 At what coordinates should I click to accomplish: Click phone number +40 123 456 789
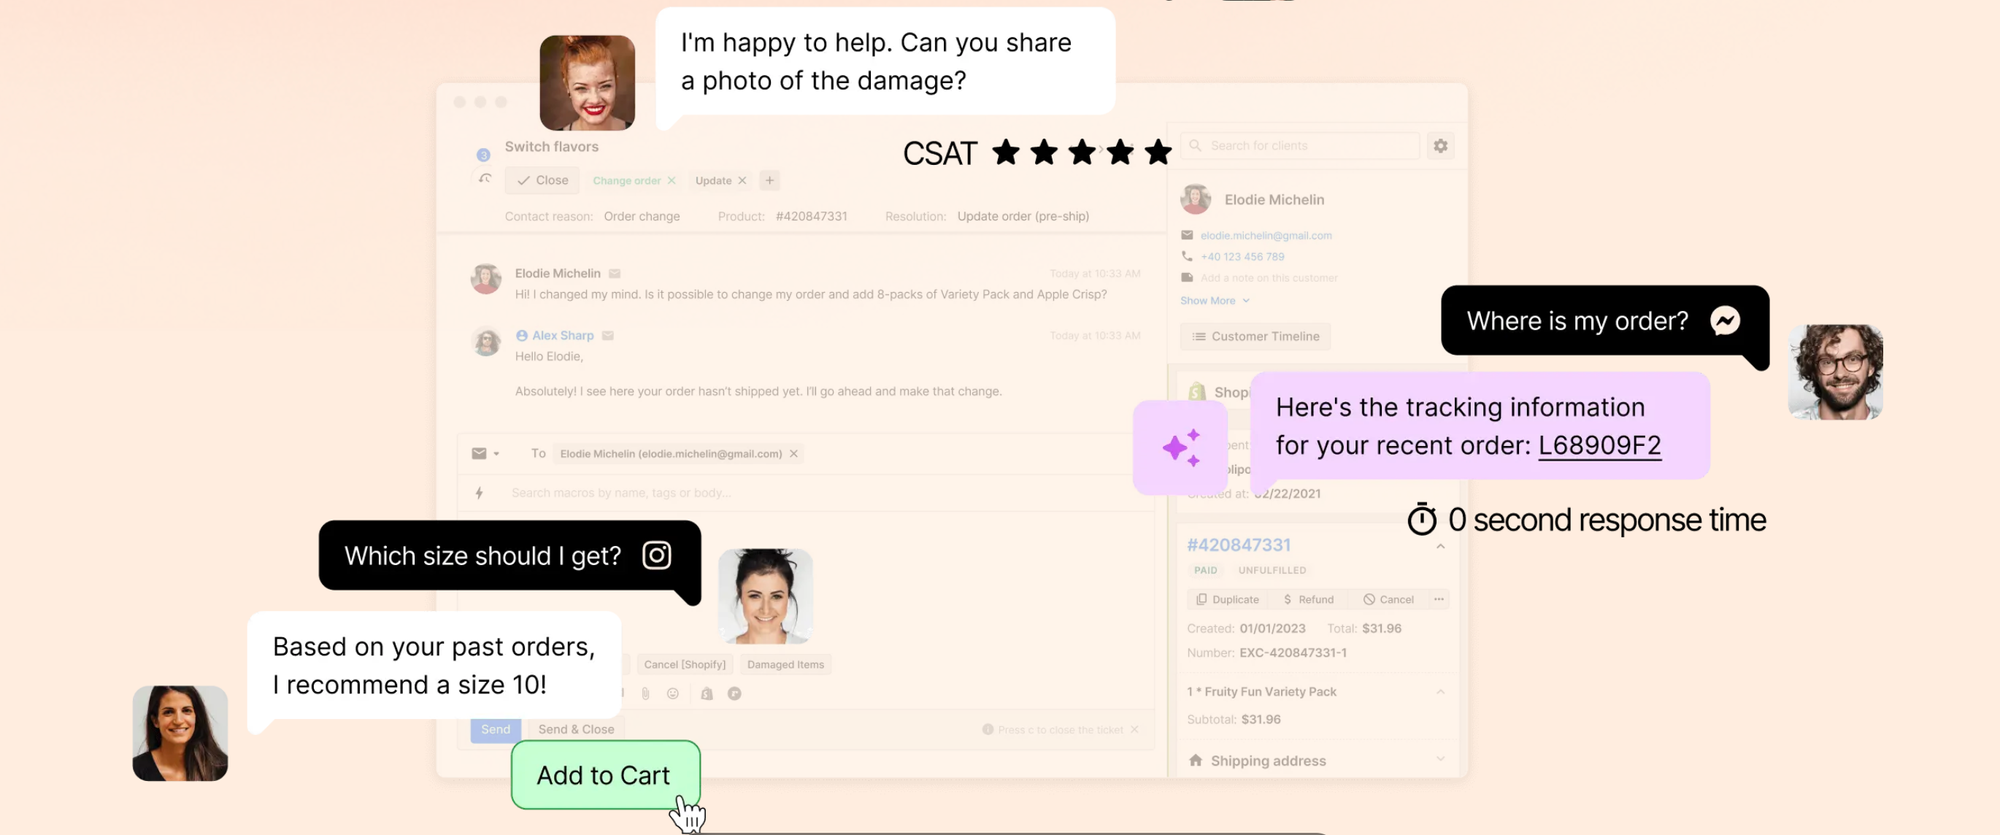point(1242,257)
